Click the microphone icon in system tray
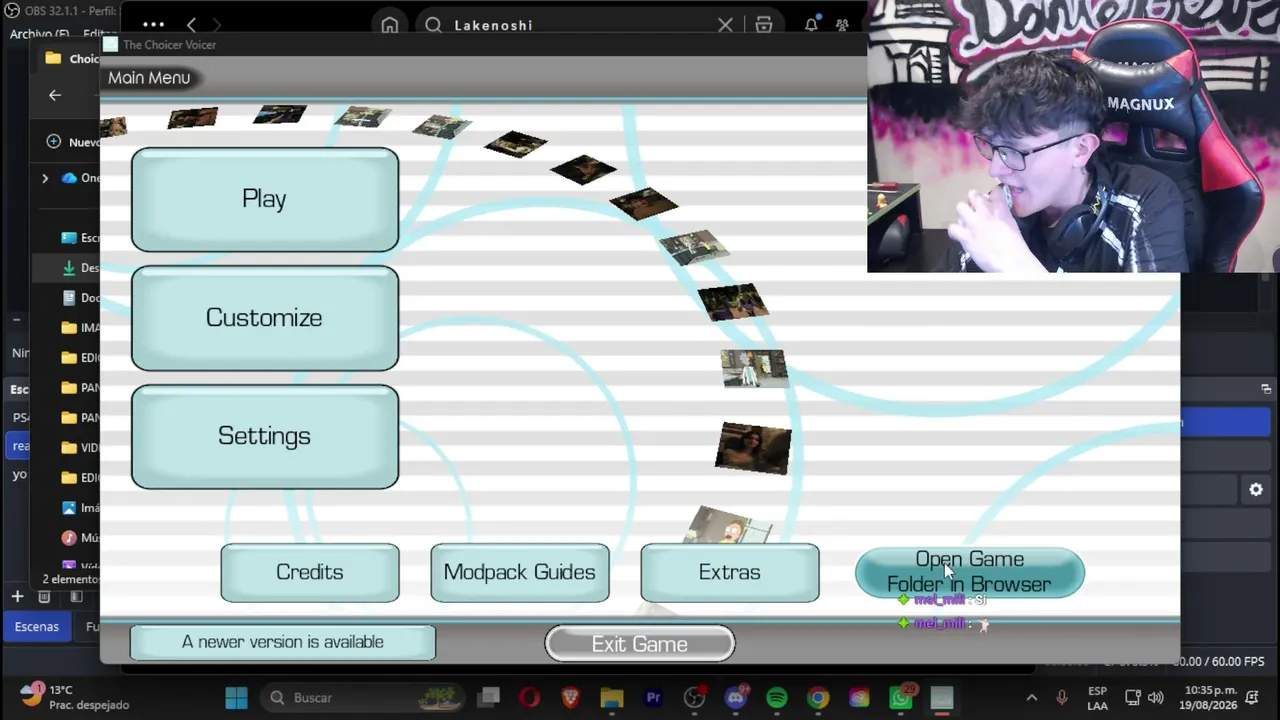Viewport: 1280px width, 720px height. [x=1062, y=697]
